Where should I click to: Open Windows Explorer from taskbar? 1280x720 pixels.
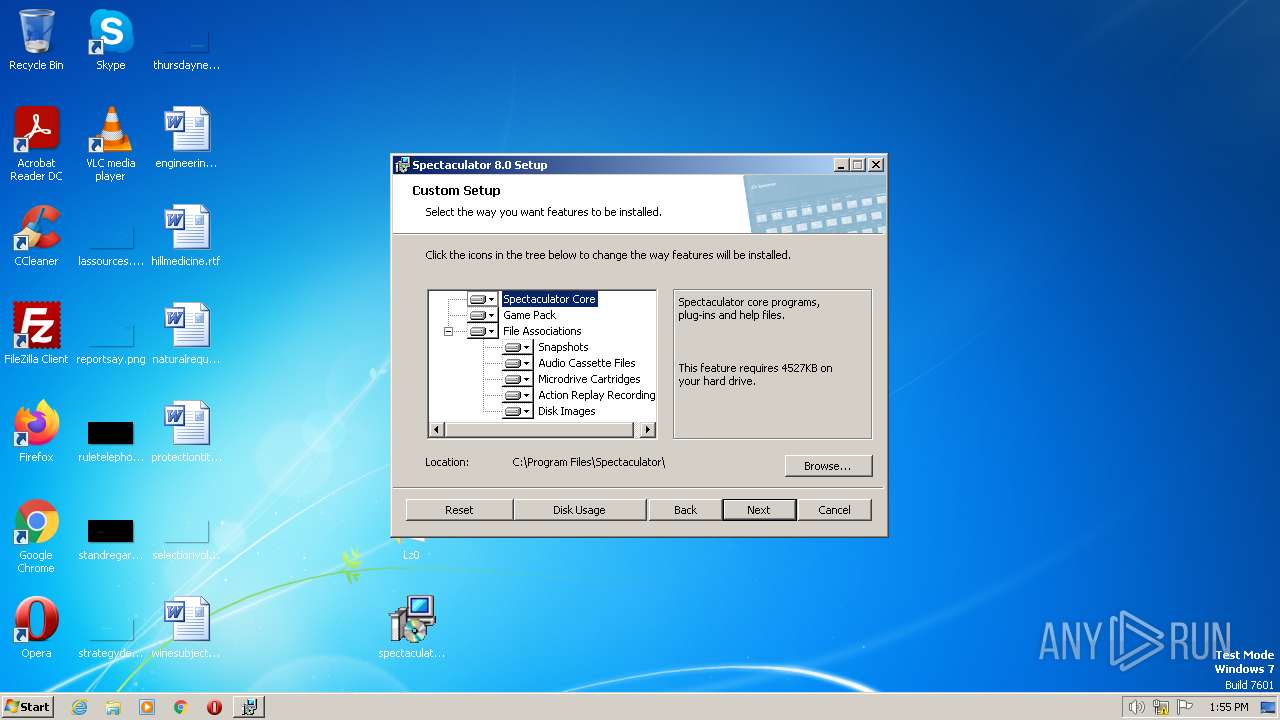point(113,707)
